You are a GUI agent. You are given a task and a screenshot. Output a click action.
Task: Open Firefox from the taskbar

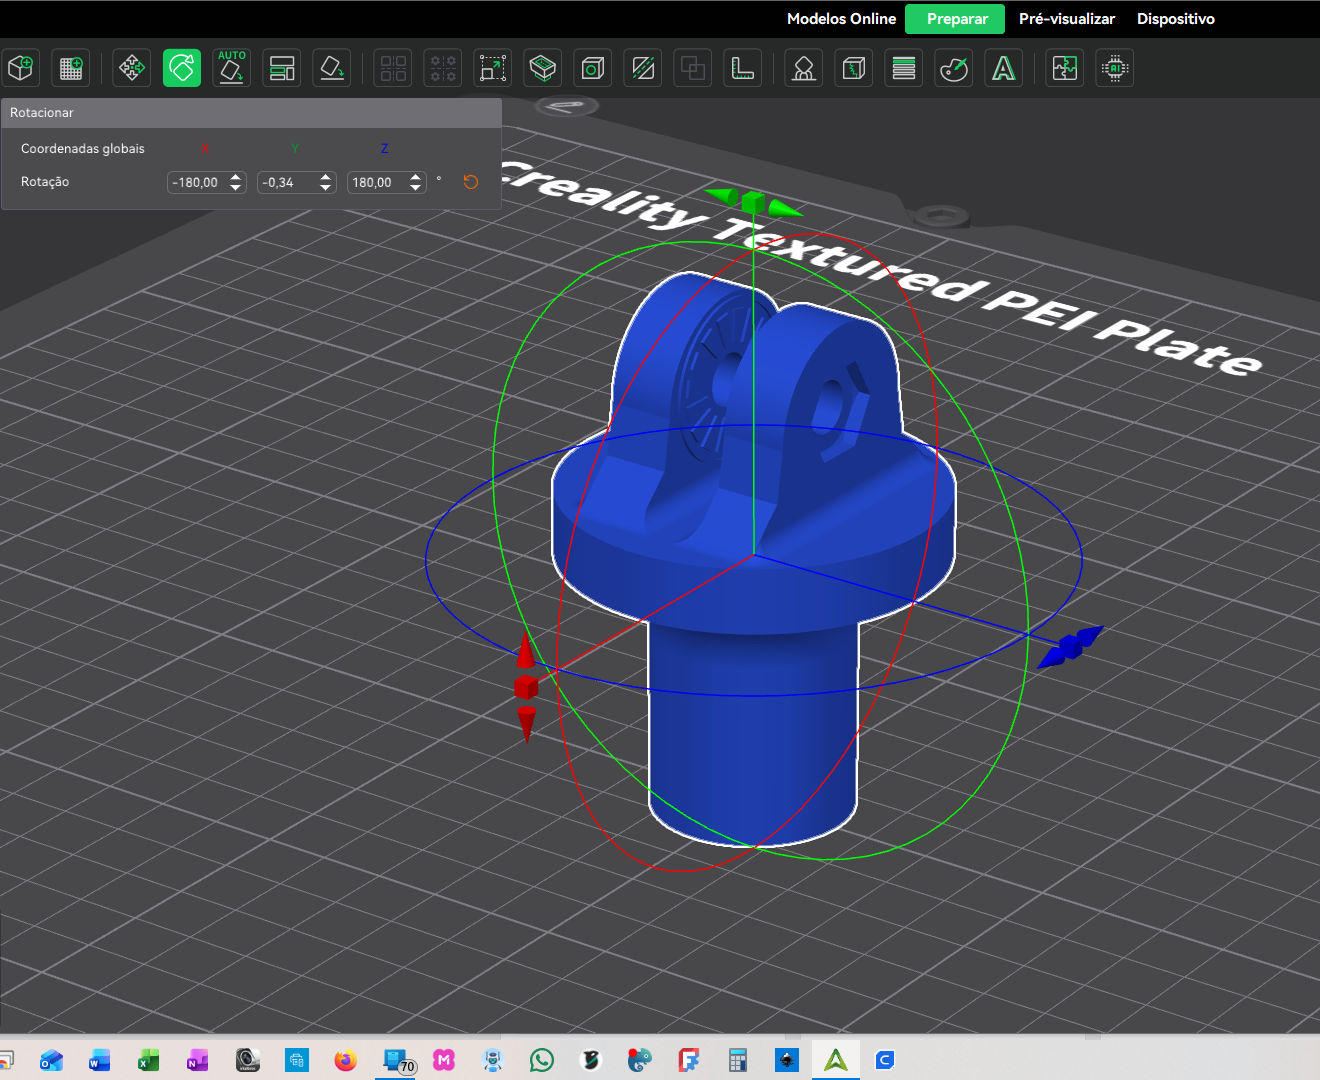click(x=345, y=1060)
